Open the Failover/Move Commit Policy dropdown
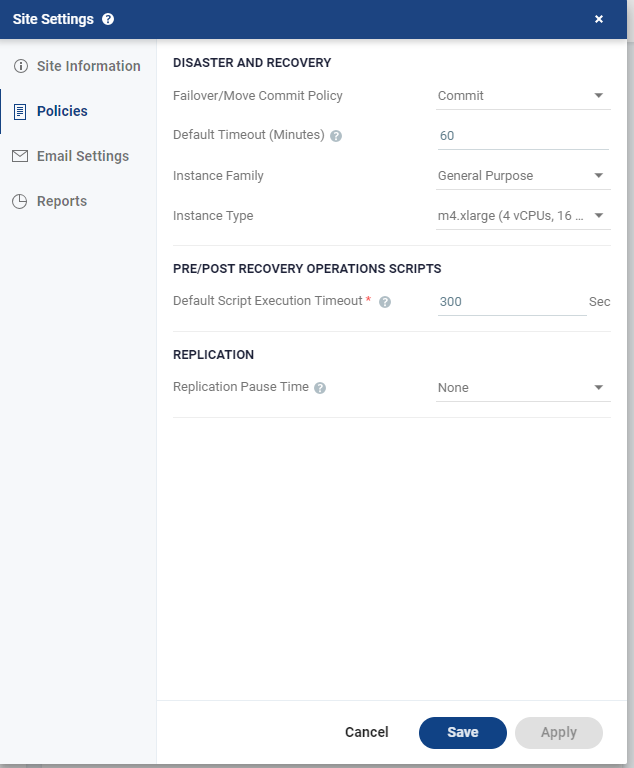 [x=523, y=96]
